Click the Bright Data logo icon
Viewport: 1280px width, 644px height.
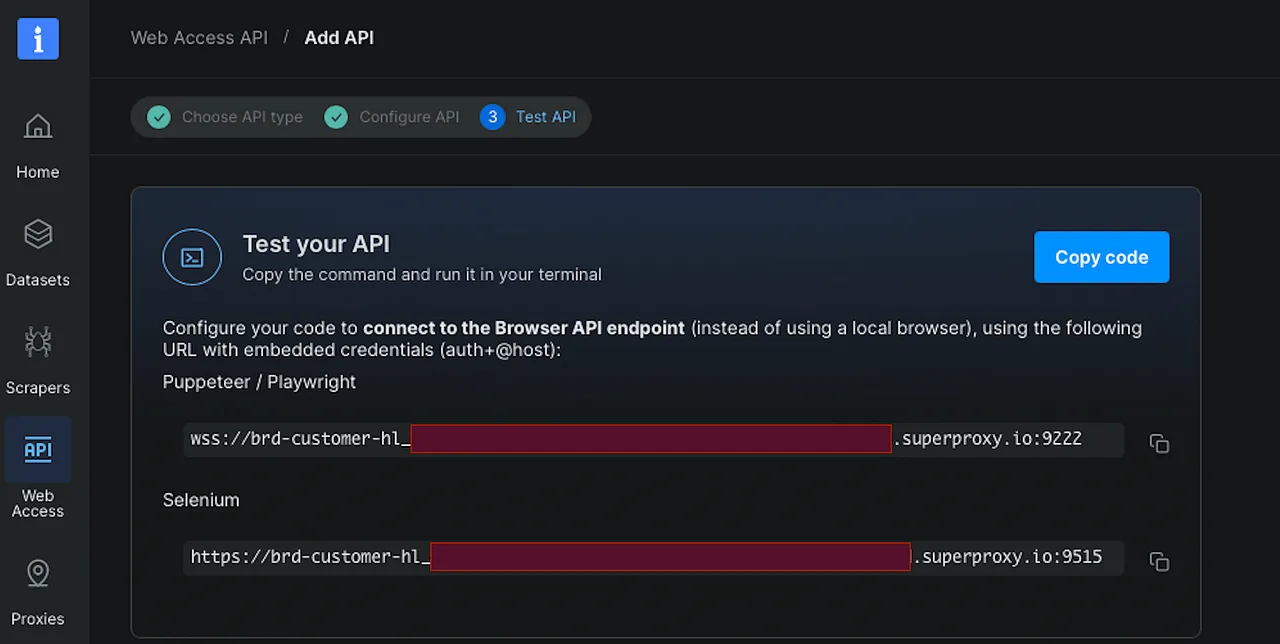(x=38, y=39)
